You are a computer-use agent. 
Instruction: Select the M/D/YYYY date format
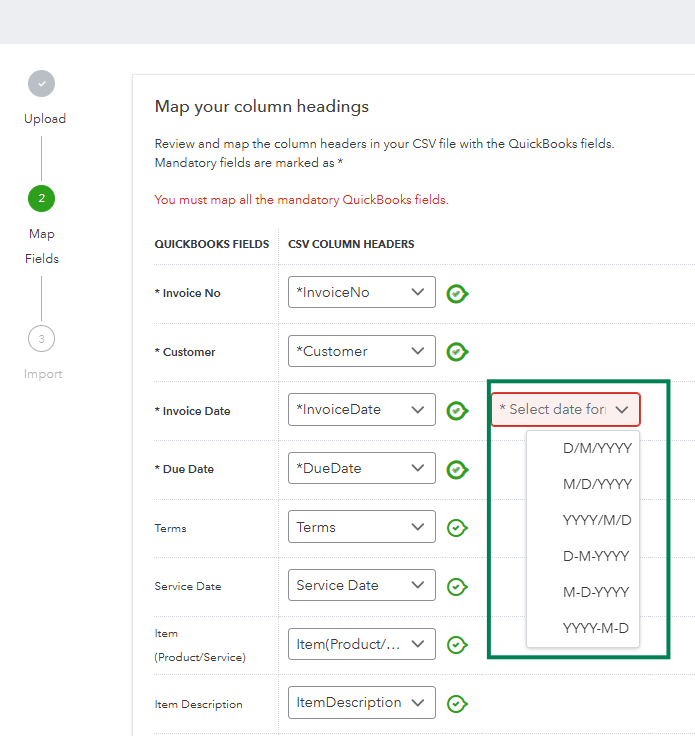coord(596,484)
